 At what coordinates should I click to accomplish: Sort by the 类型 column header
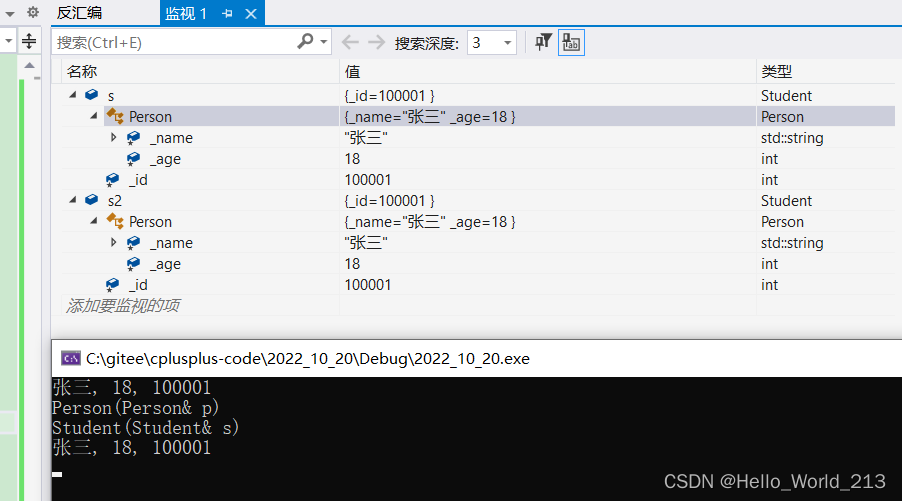click(x=777, y=71)
